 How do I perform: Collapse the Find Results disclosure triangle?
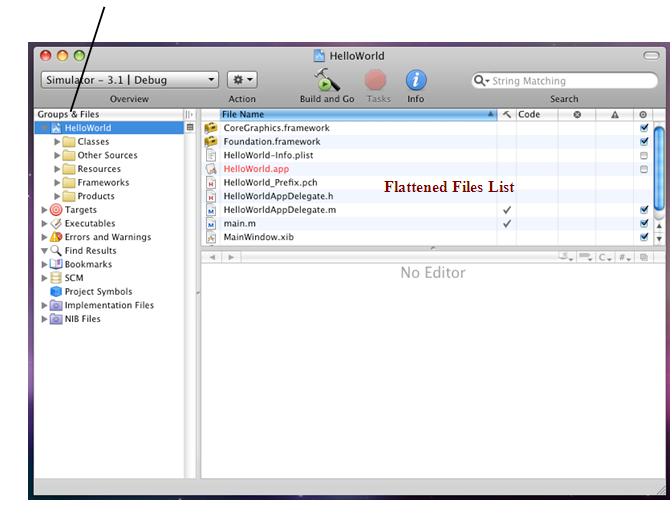44,251
